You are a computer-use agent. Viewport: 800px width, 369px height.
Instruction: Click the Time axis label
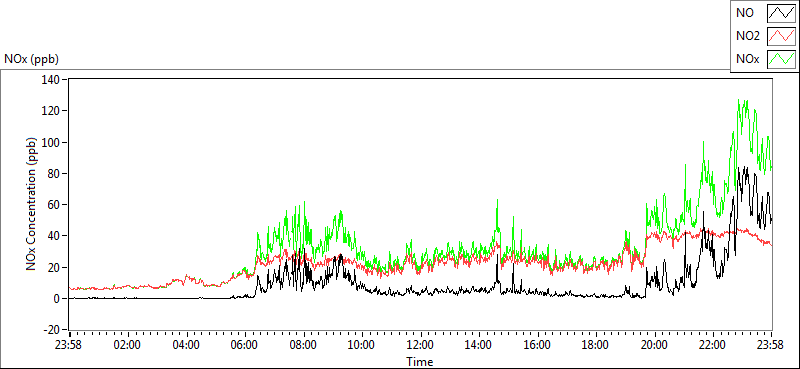[x=420, y=362]
